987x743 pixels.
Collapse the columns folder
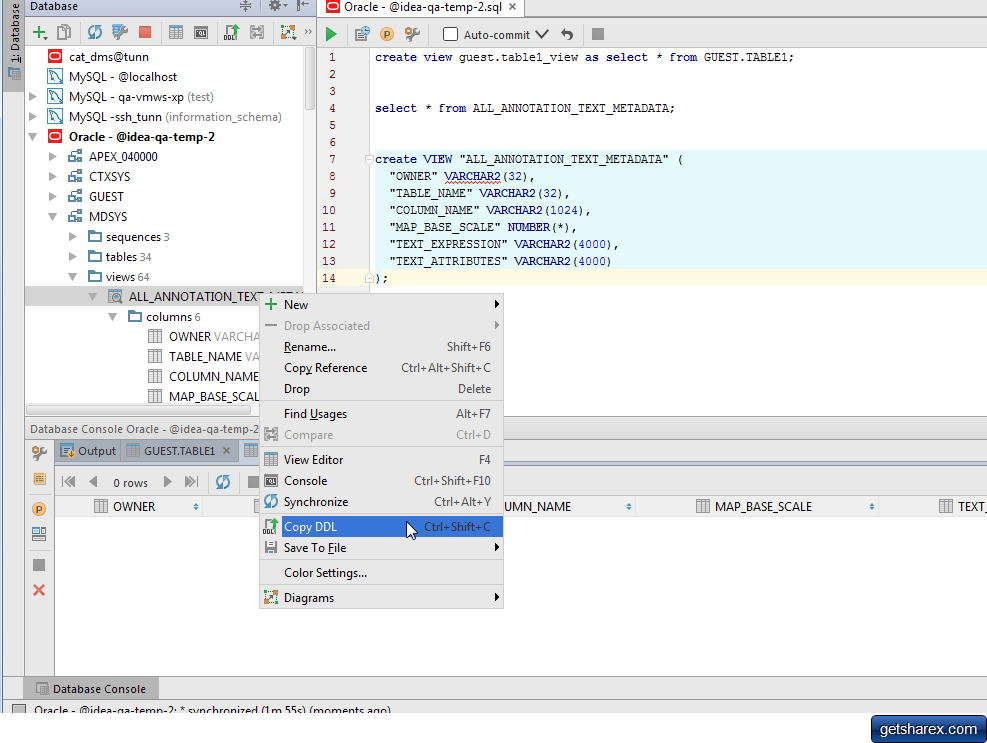click(x=113, y=317)
